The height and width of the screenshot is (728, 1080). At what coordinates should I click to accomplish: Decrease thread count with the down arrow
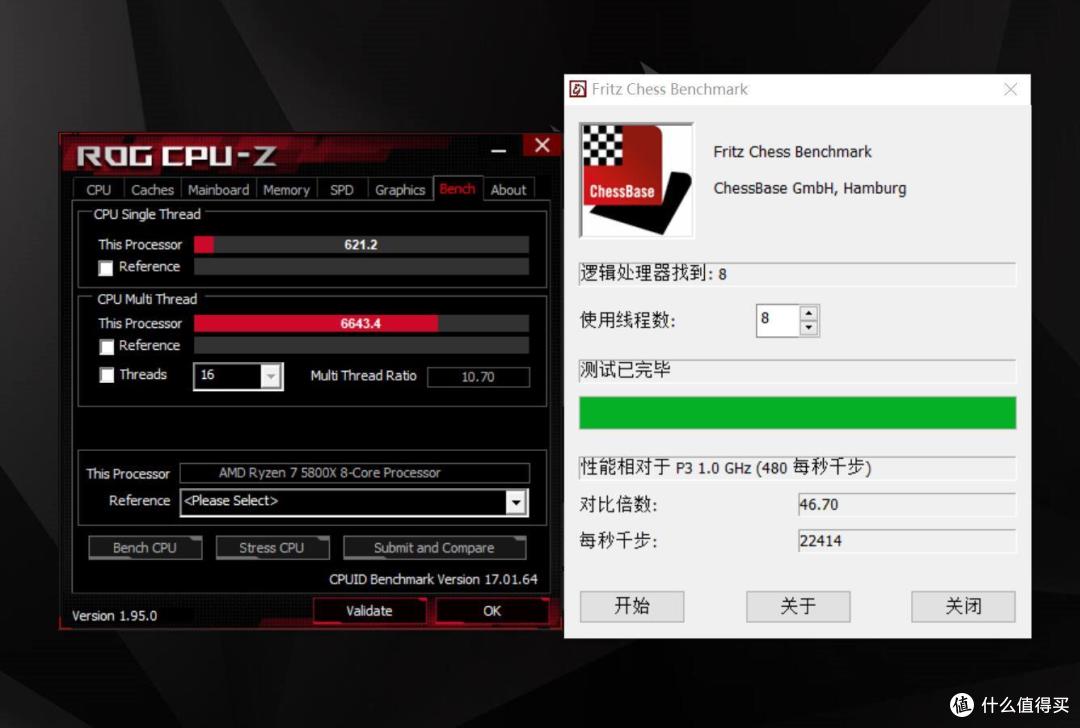(809, 328)
